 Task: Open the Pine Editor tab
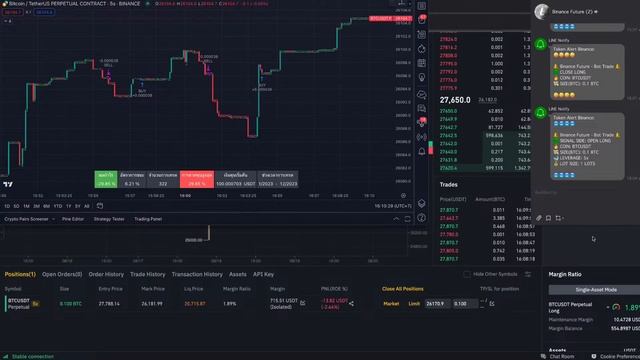(73, 219)
